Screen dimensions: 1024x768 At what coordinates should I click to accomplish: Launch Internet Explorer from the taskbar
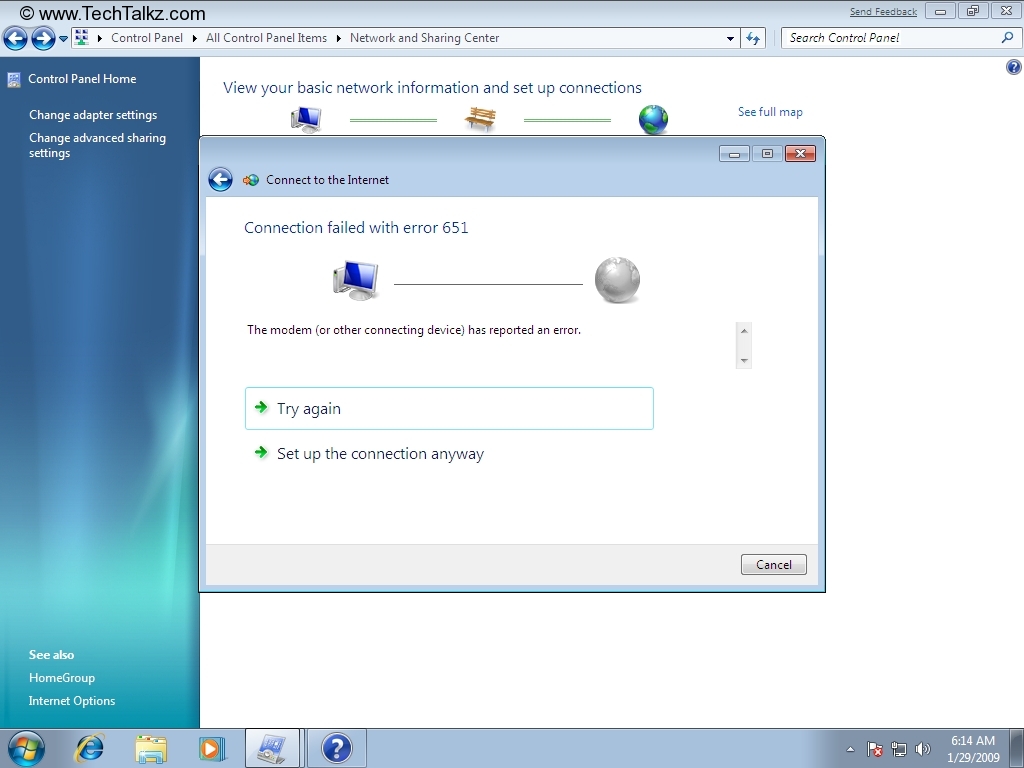(90, 748)
